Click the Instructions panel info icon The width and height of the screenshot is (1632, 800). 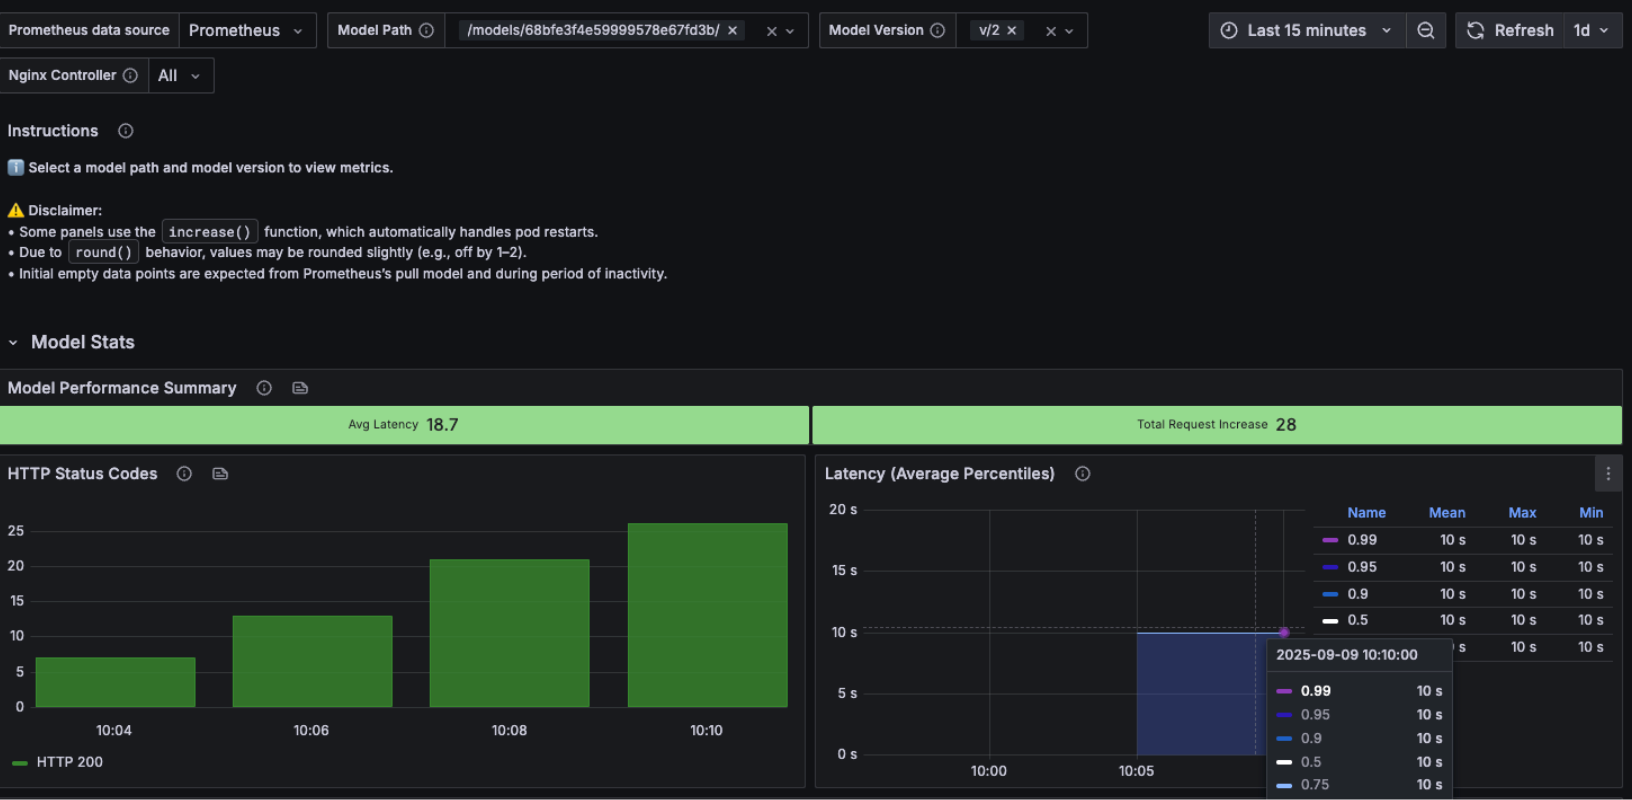tap(126, 131)
